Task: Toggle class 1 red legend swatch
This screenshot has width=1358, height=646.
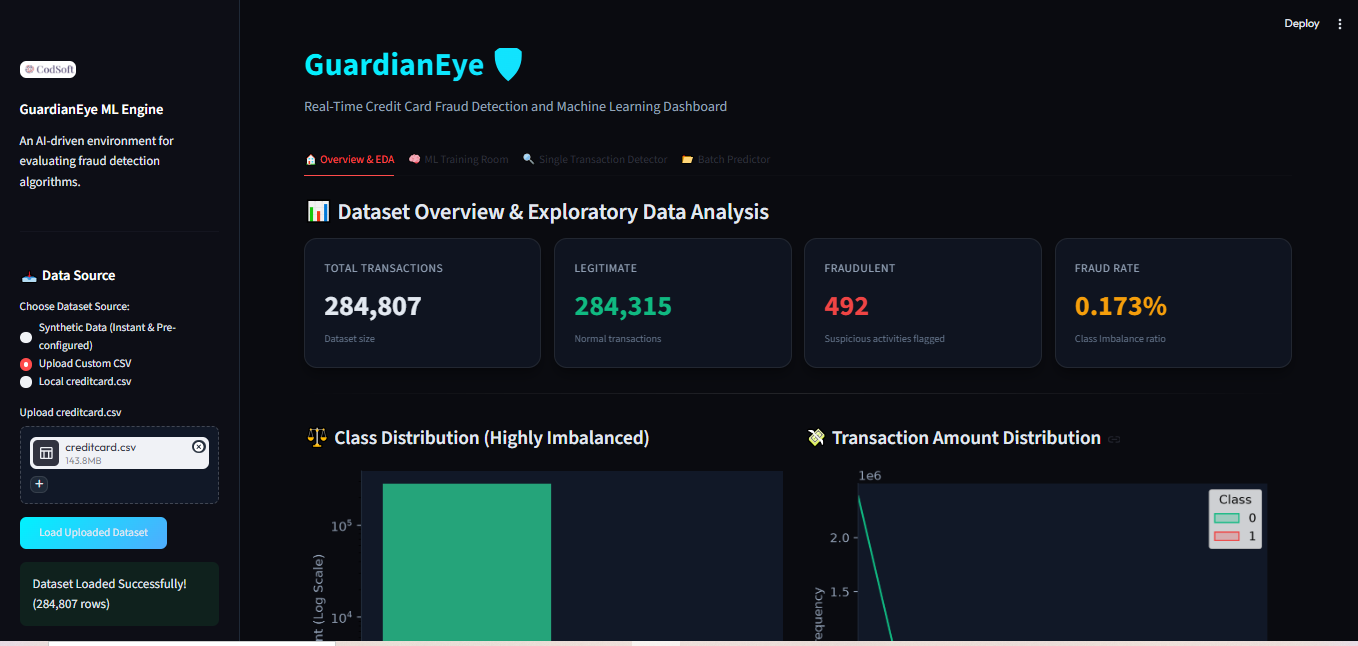Action: (1227, 537)
